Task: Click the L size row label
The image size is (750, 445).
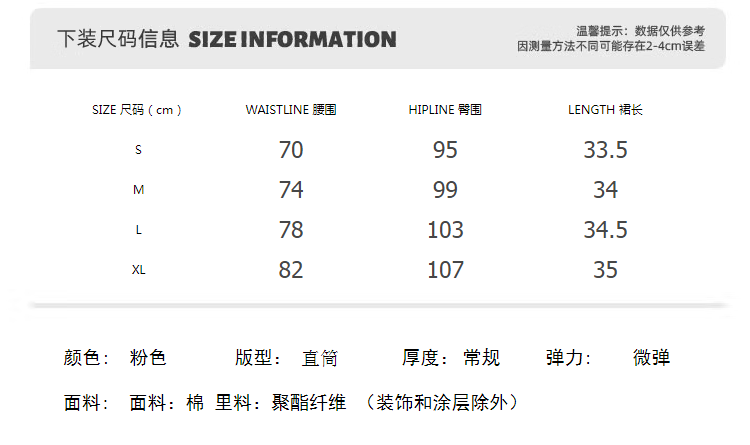Action: (138, 230)
